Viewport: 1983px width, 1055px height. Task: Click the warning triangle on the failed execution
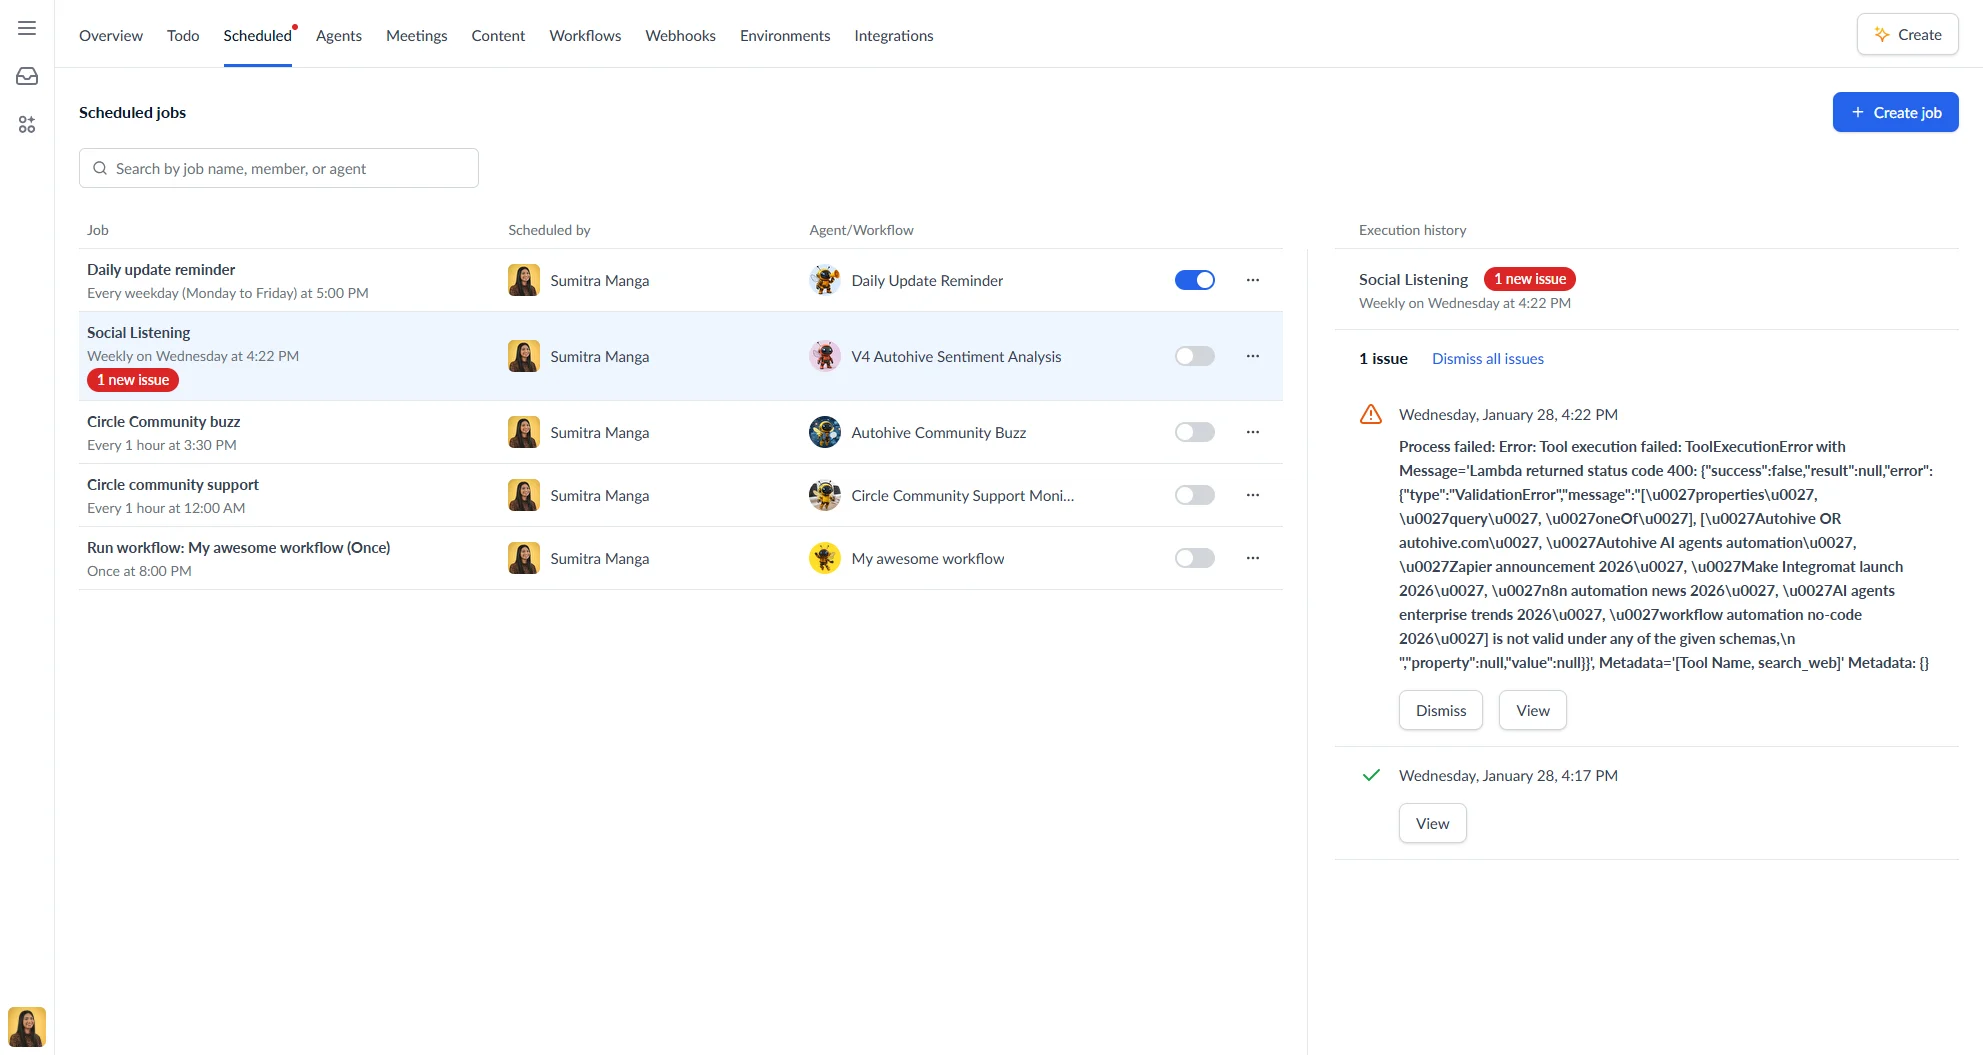pyautogui.click(x=1370, y=414)
